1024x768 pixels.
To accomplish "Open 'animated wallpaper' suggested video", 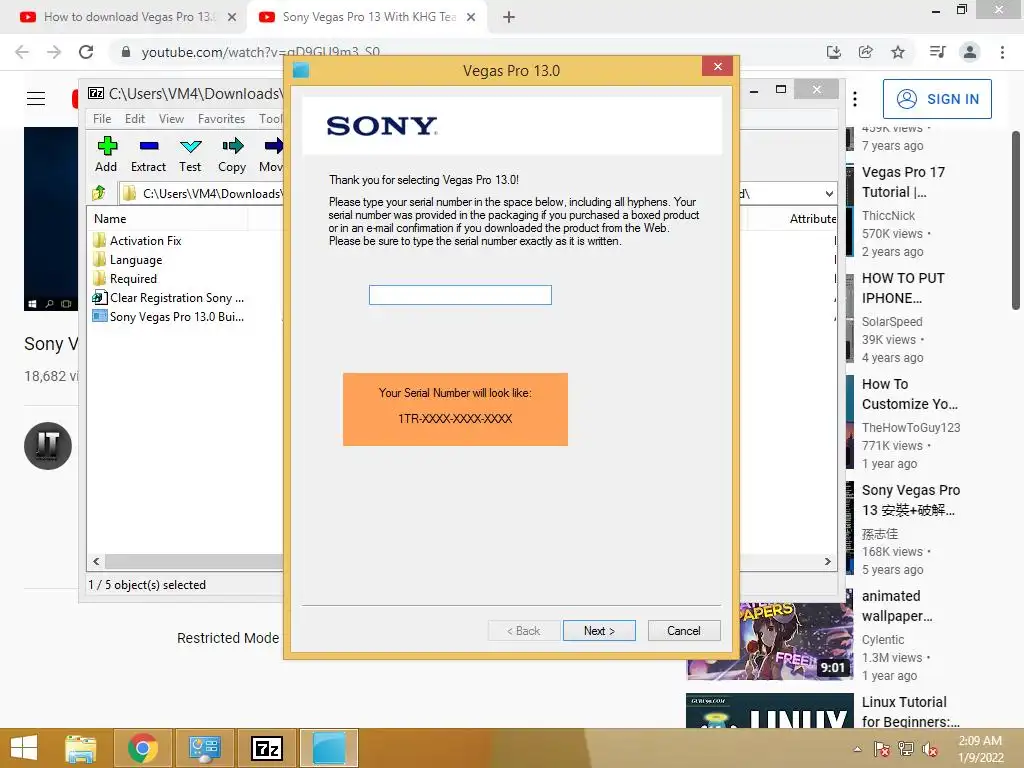I will click(x=897, y=606).
